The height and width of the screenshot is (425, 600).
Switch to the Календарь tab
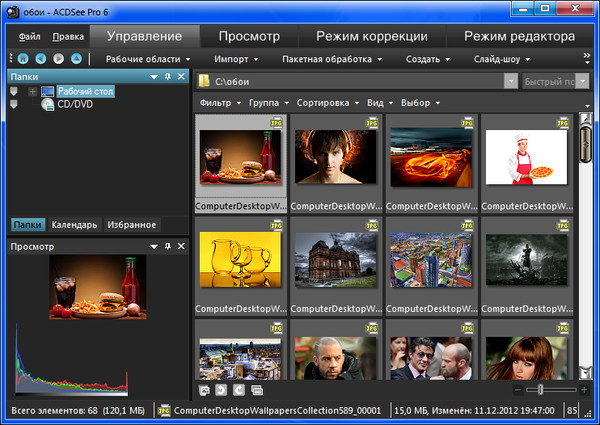[x=75, y=224]
